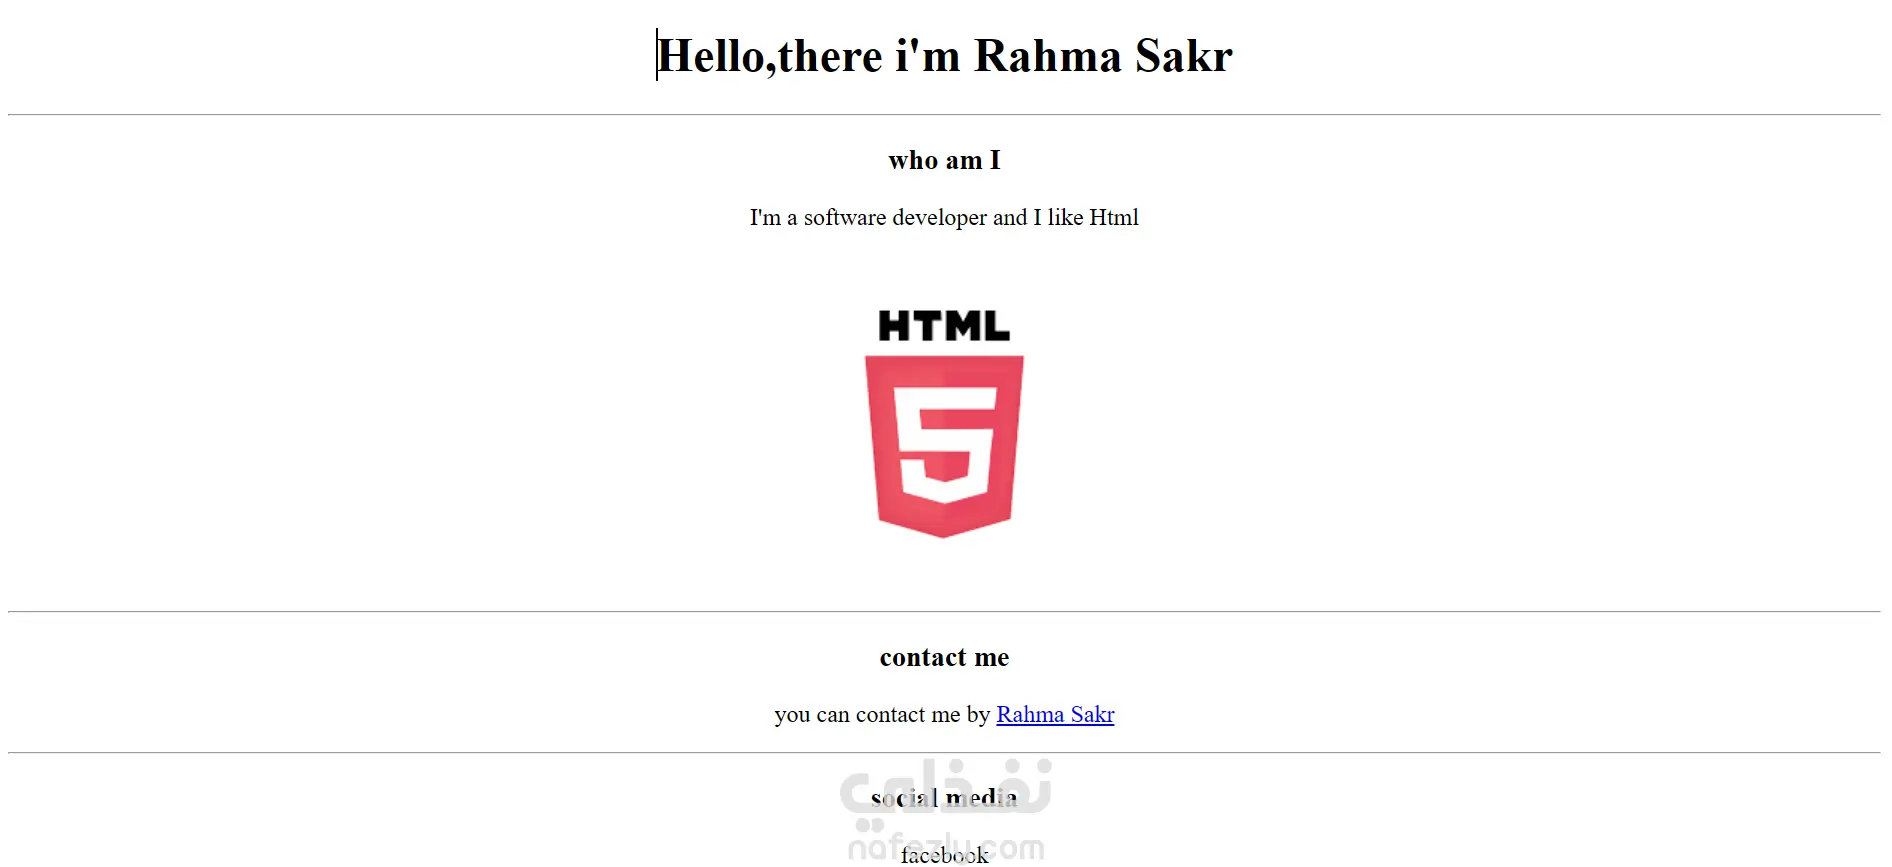Screen dimensions: 1892x867
Task: Click the word 'Rahma' in main heading
Action: (x=1048, y=56)
